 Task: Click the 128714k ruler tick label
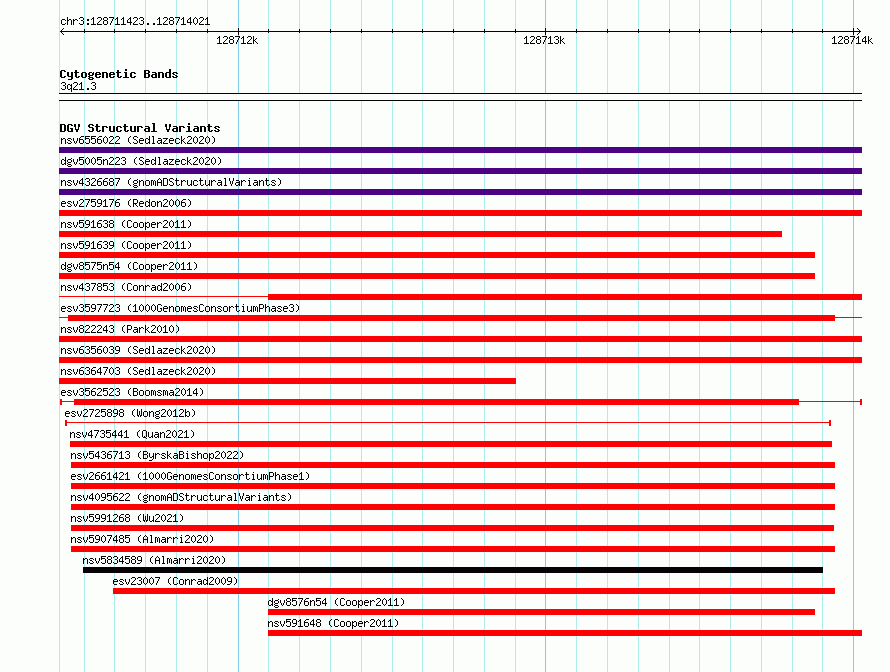pos(852,40)
